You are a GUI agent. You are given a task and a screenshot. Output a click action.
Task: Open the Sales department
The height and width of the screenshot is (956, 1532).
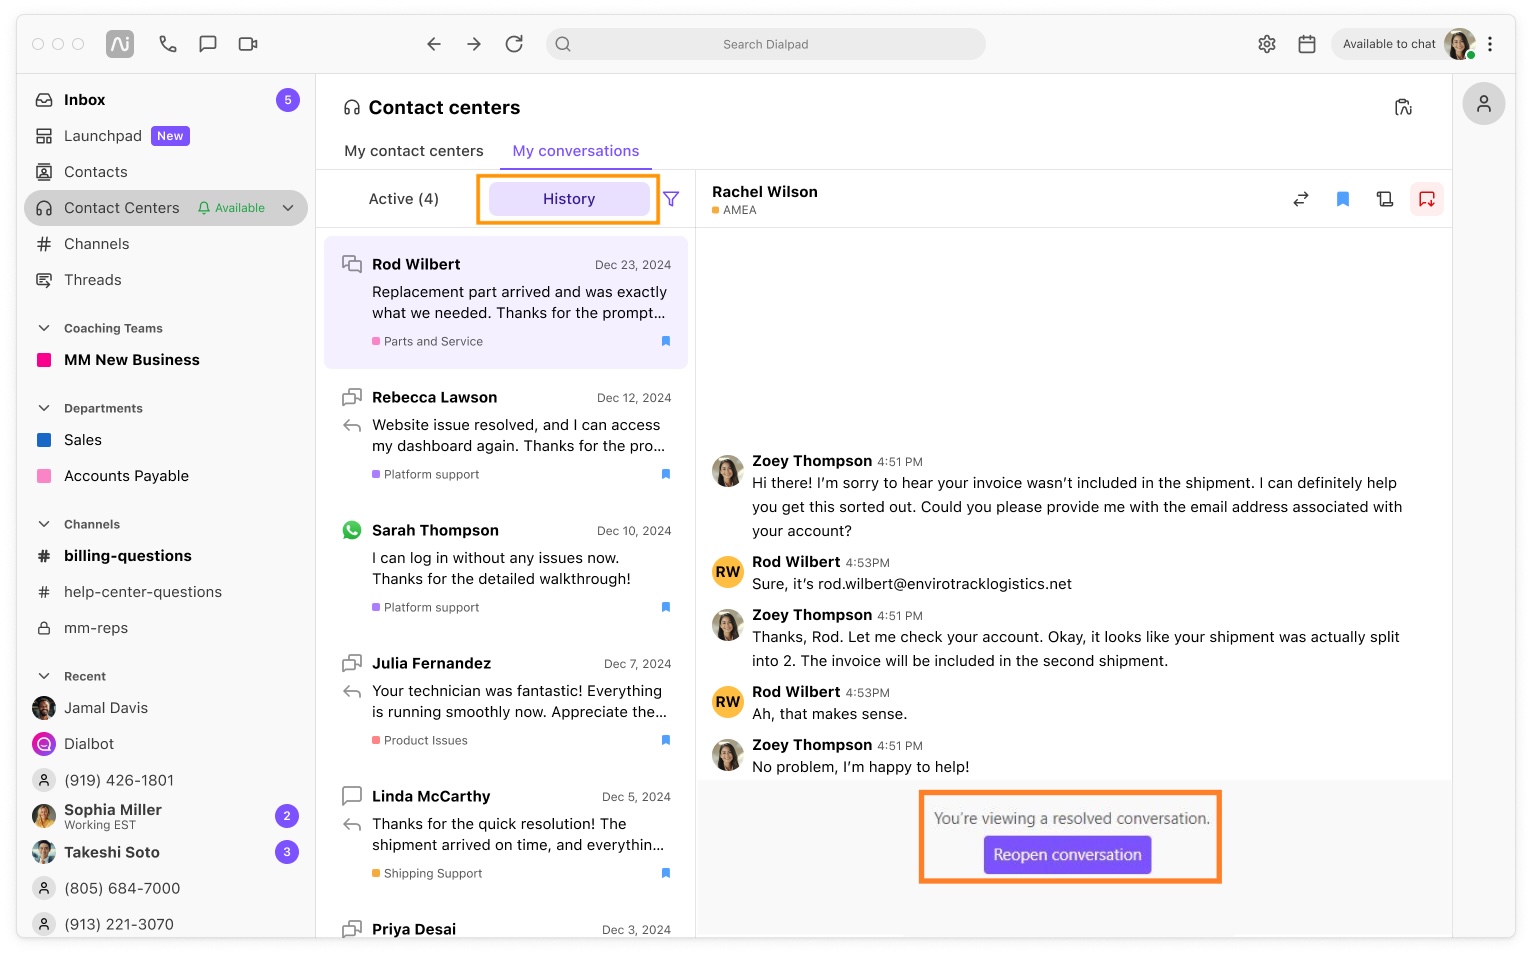click(x=166, y=440)
